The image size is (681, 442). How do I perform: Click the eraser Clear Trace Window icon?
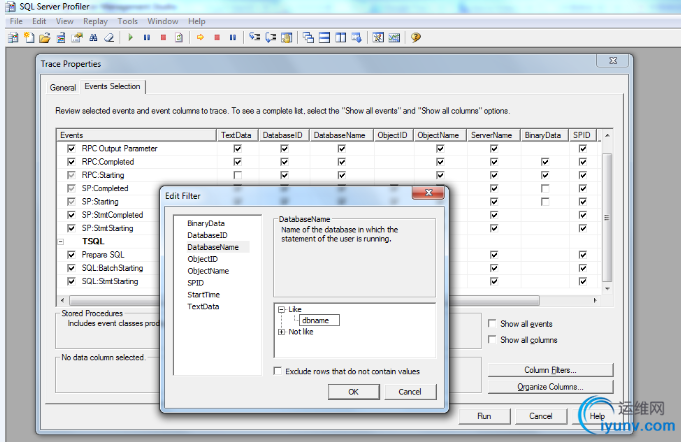[109, 38]
